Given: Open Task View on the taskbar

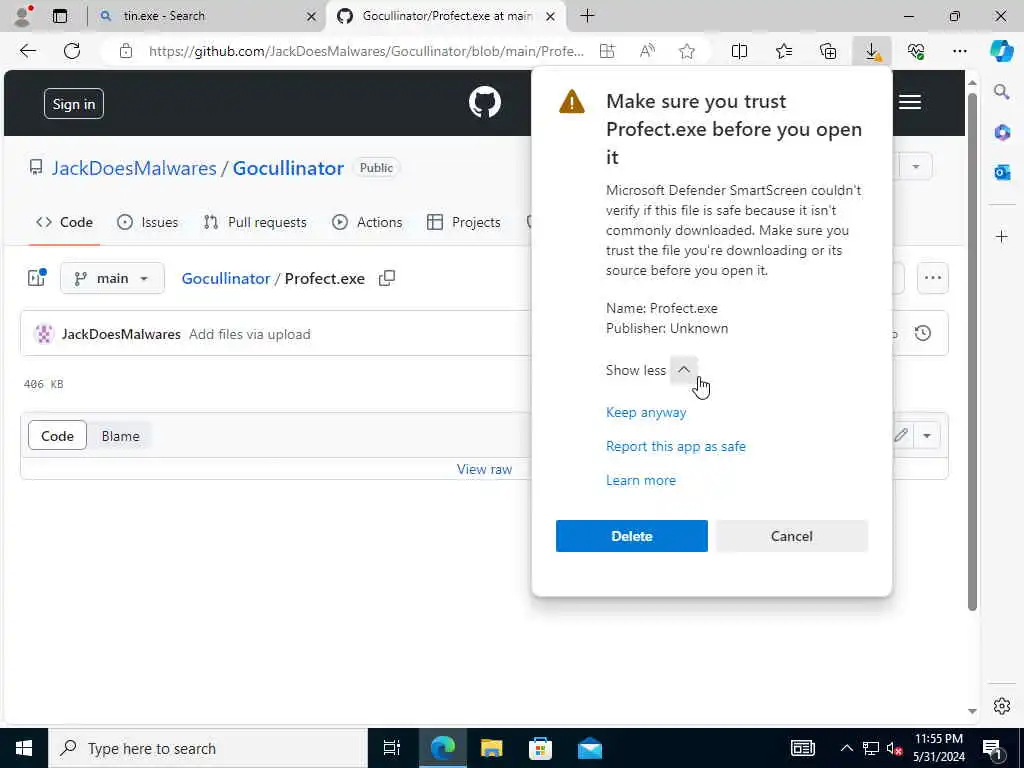Looking at the screenshot, I should [391, 748].
